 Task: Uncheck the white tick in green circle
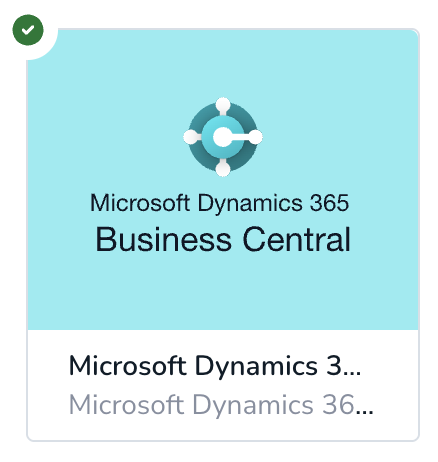(x=28, y=30)
